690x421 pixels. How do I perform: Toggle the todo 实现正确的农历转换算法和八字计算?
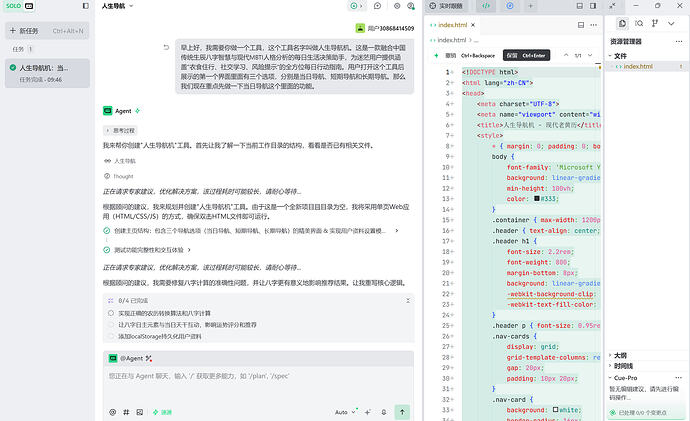(x=111, y=313)
